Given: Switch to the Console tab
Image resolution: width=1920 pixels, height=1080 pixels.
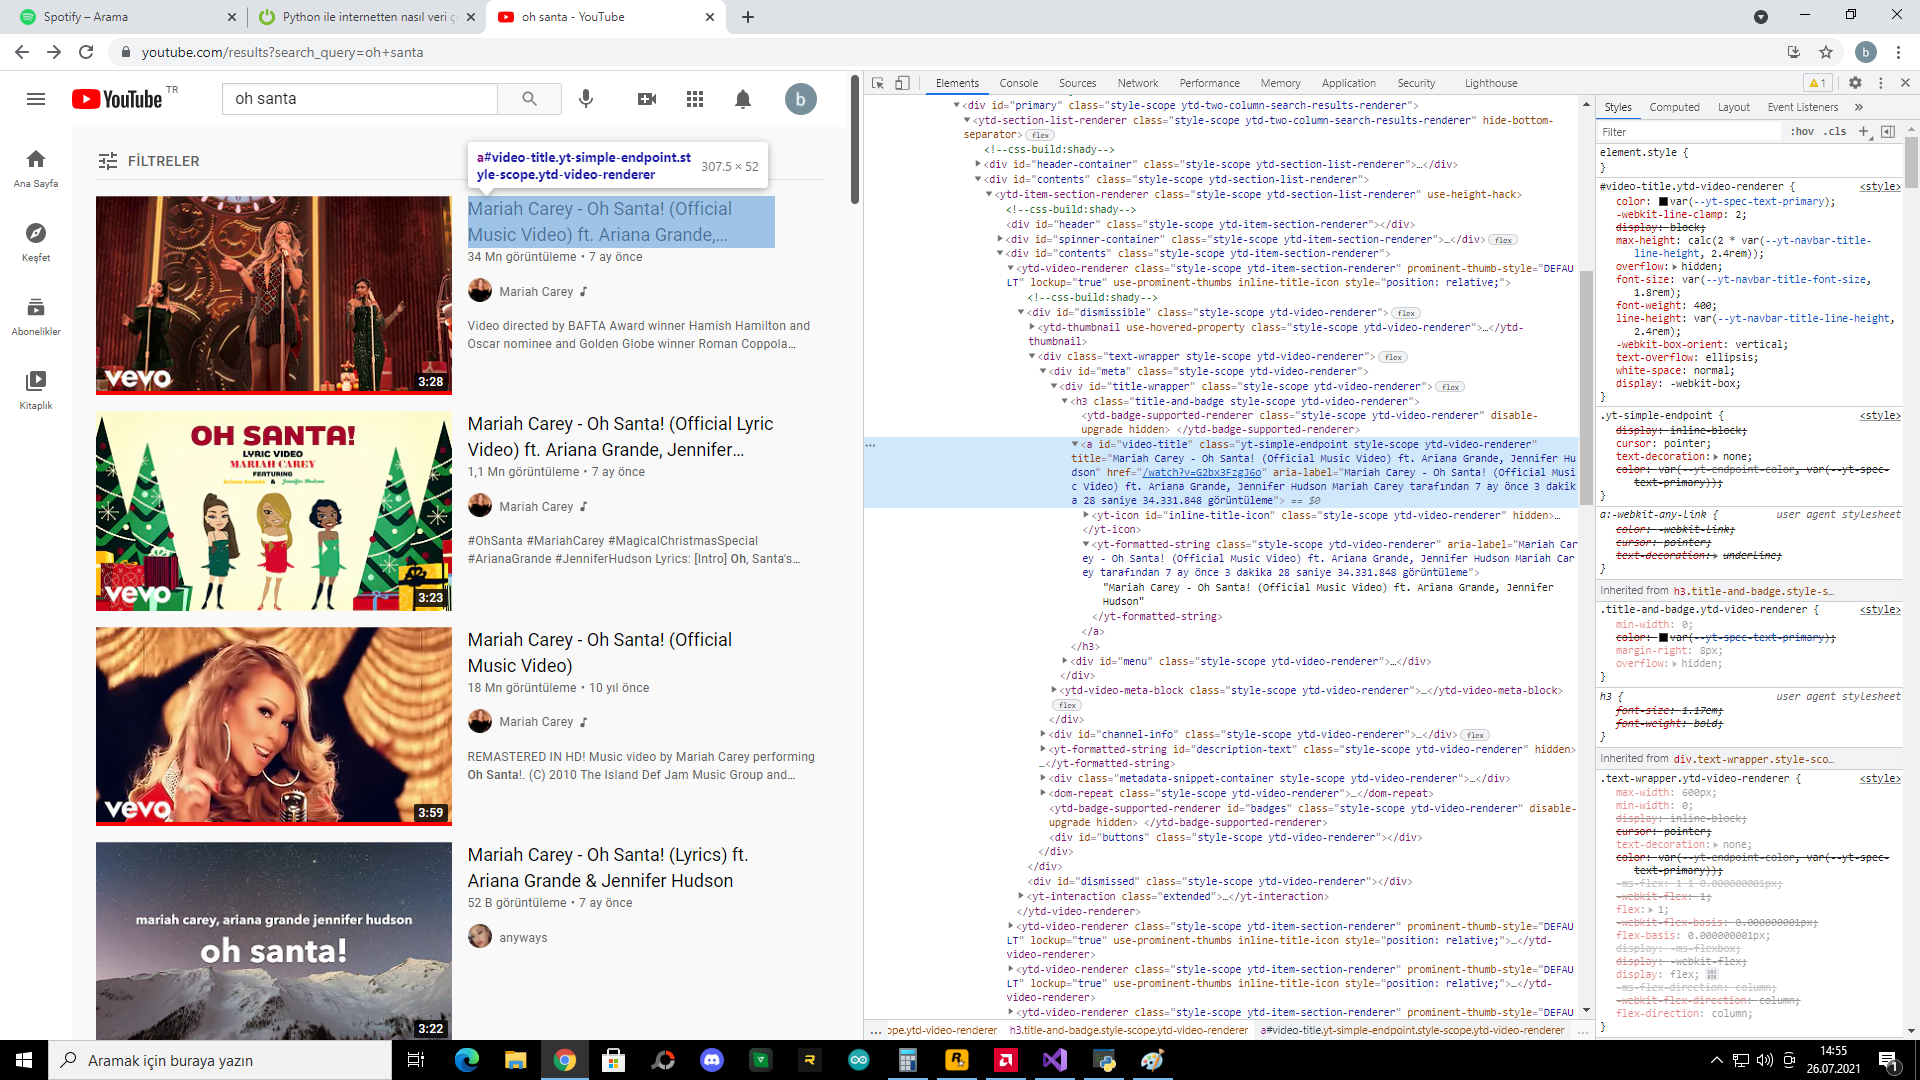Looking at the screenshot, I should point(1018,83).
